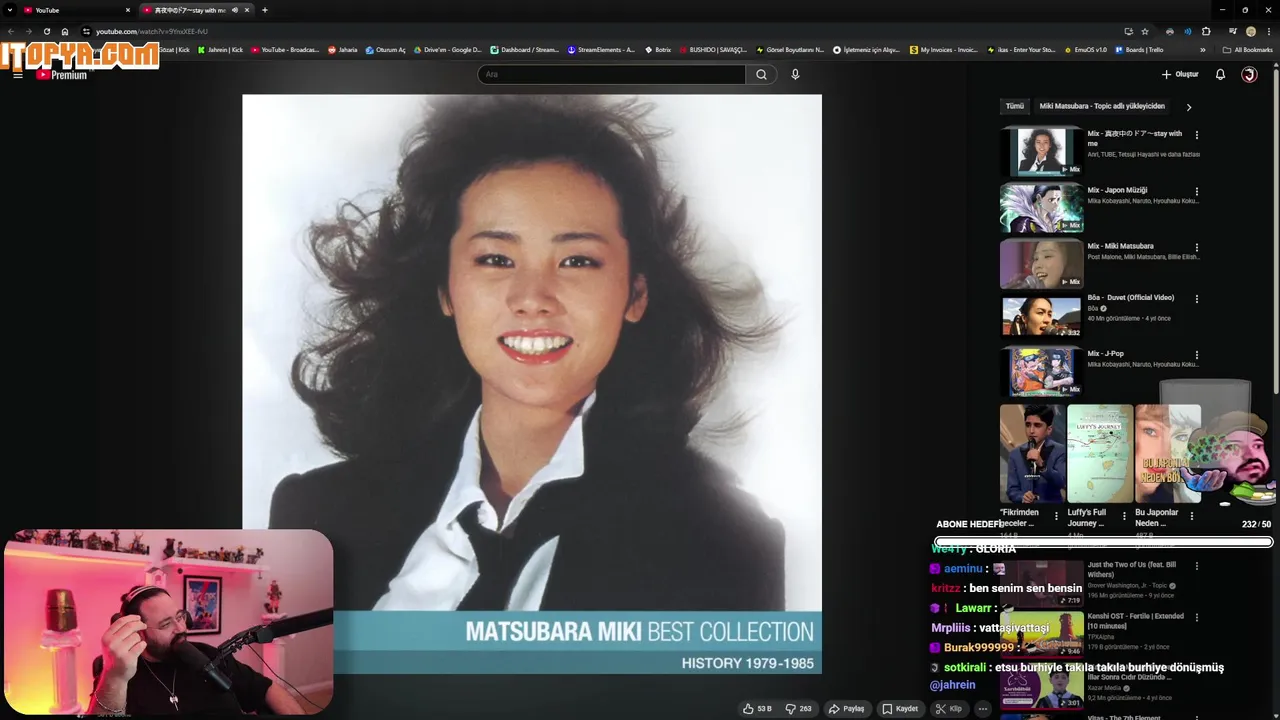Open Bôa - Duvet (Official Video) title
The image size is (1280, 720).
(x=1131, y=298)
